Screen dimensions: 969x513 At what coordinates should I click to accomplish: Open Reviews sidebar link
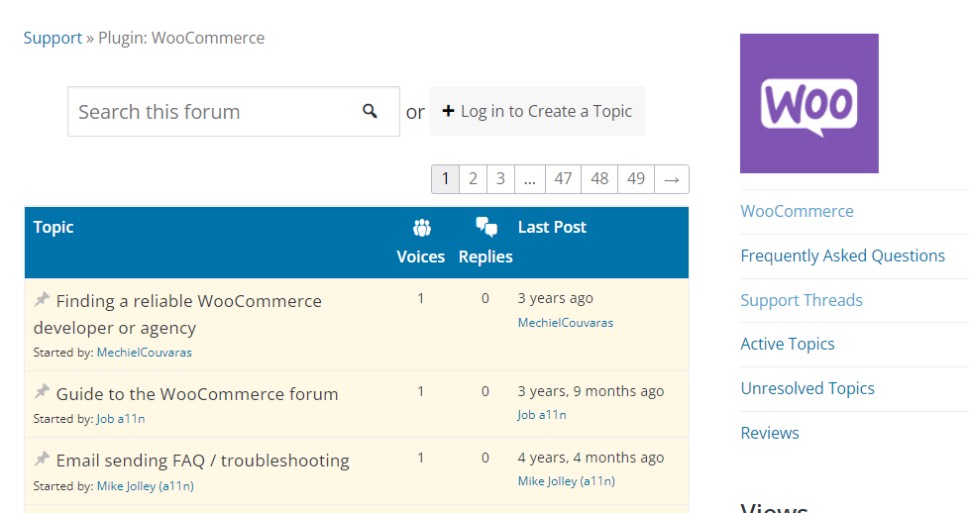[769, 433]
